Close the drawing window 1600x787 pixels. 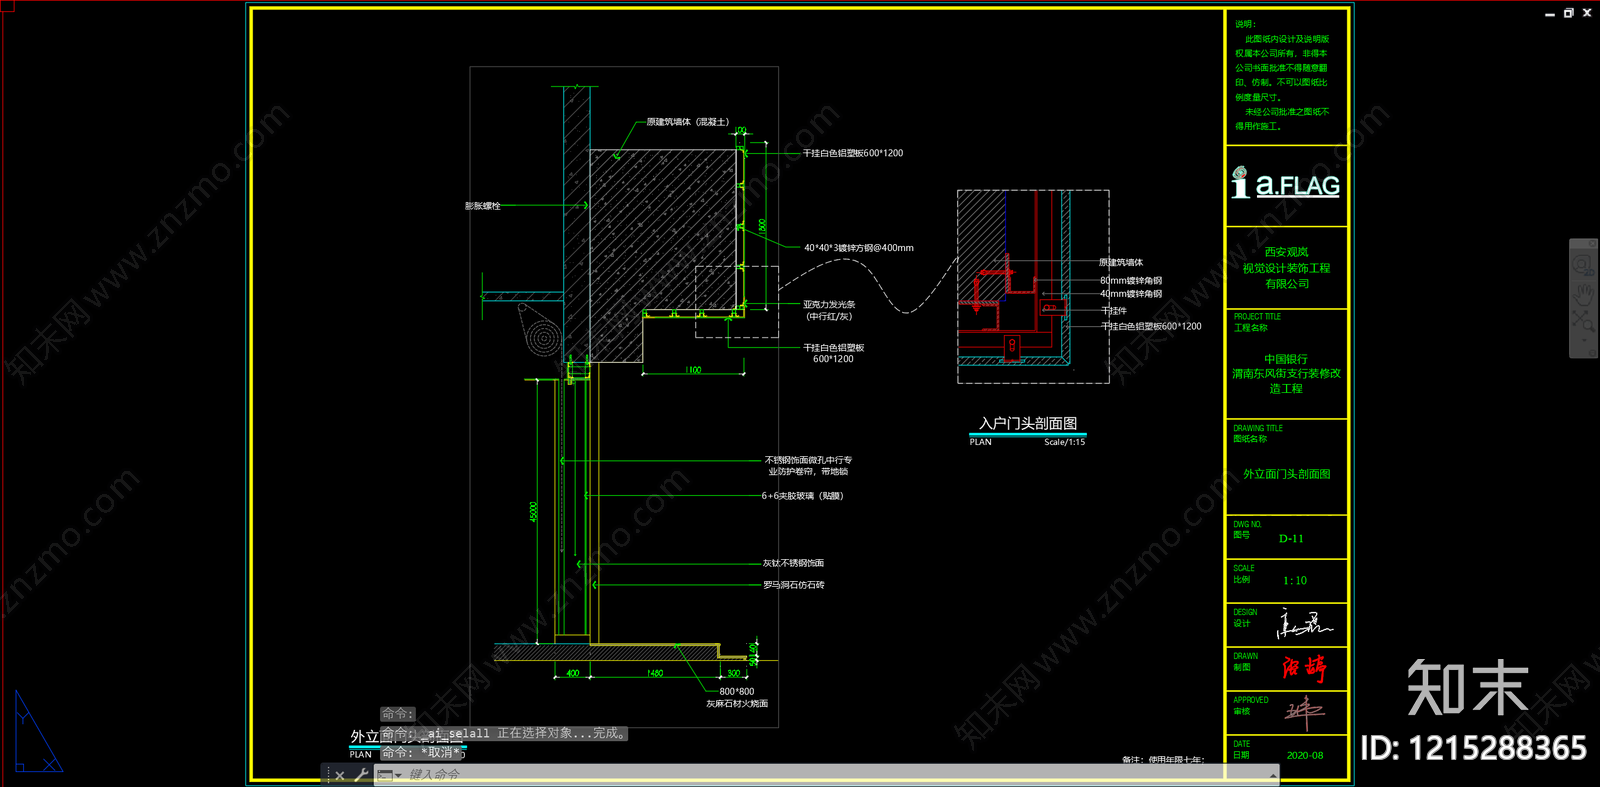point(1587,13)
